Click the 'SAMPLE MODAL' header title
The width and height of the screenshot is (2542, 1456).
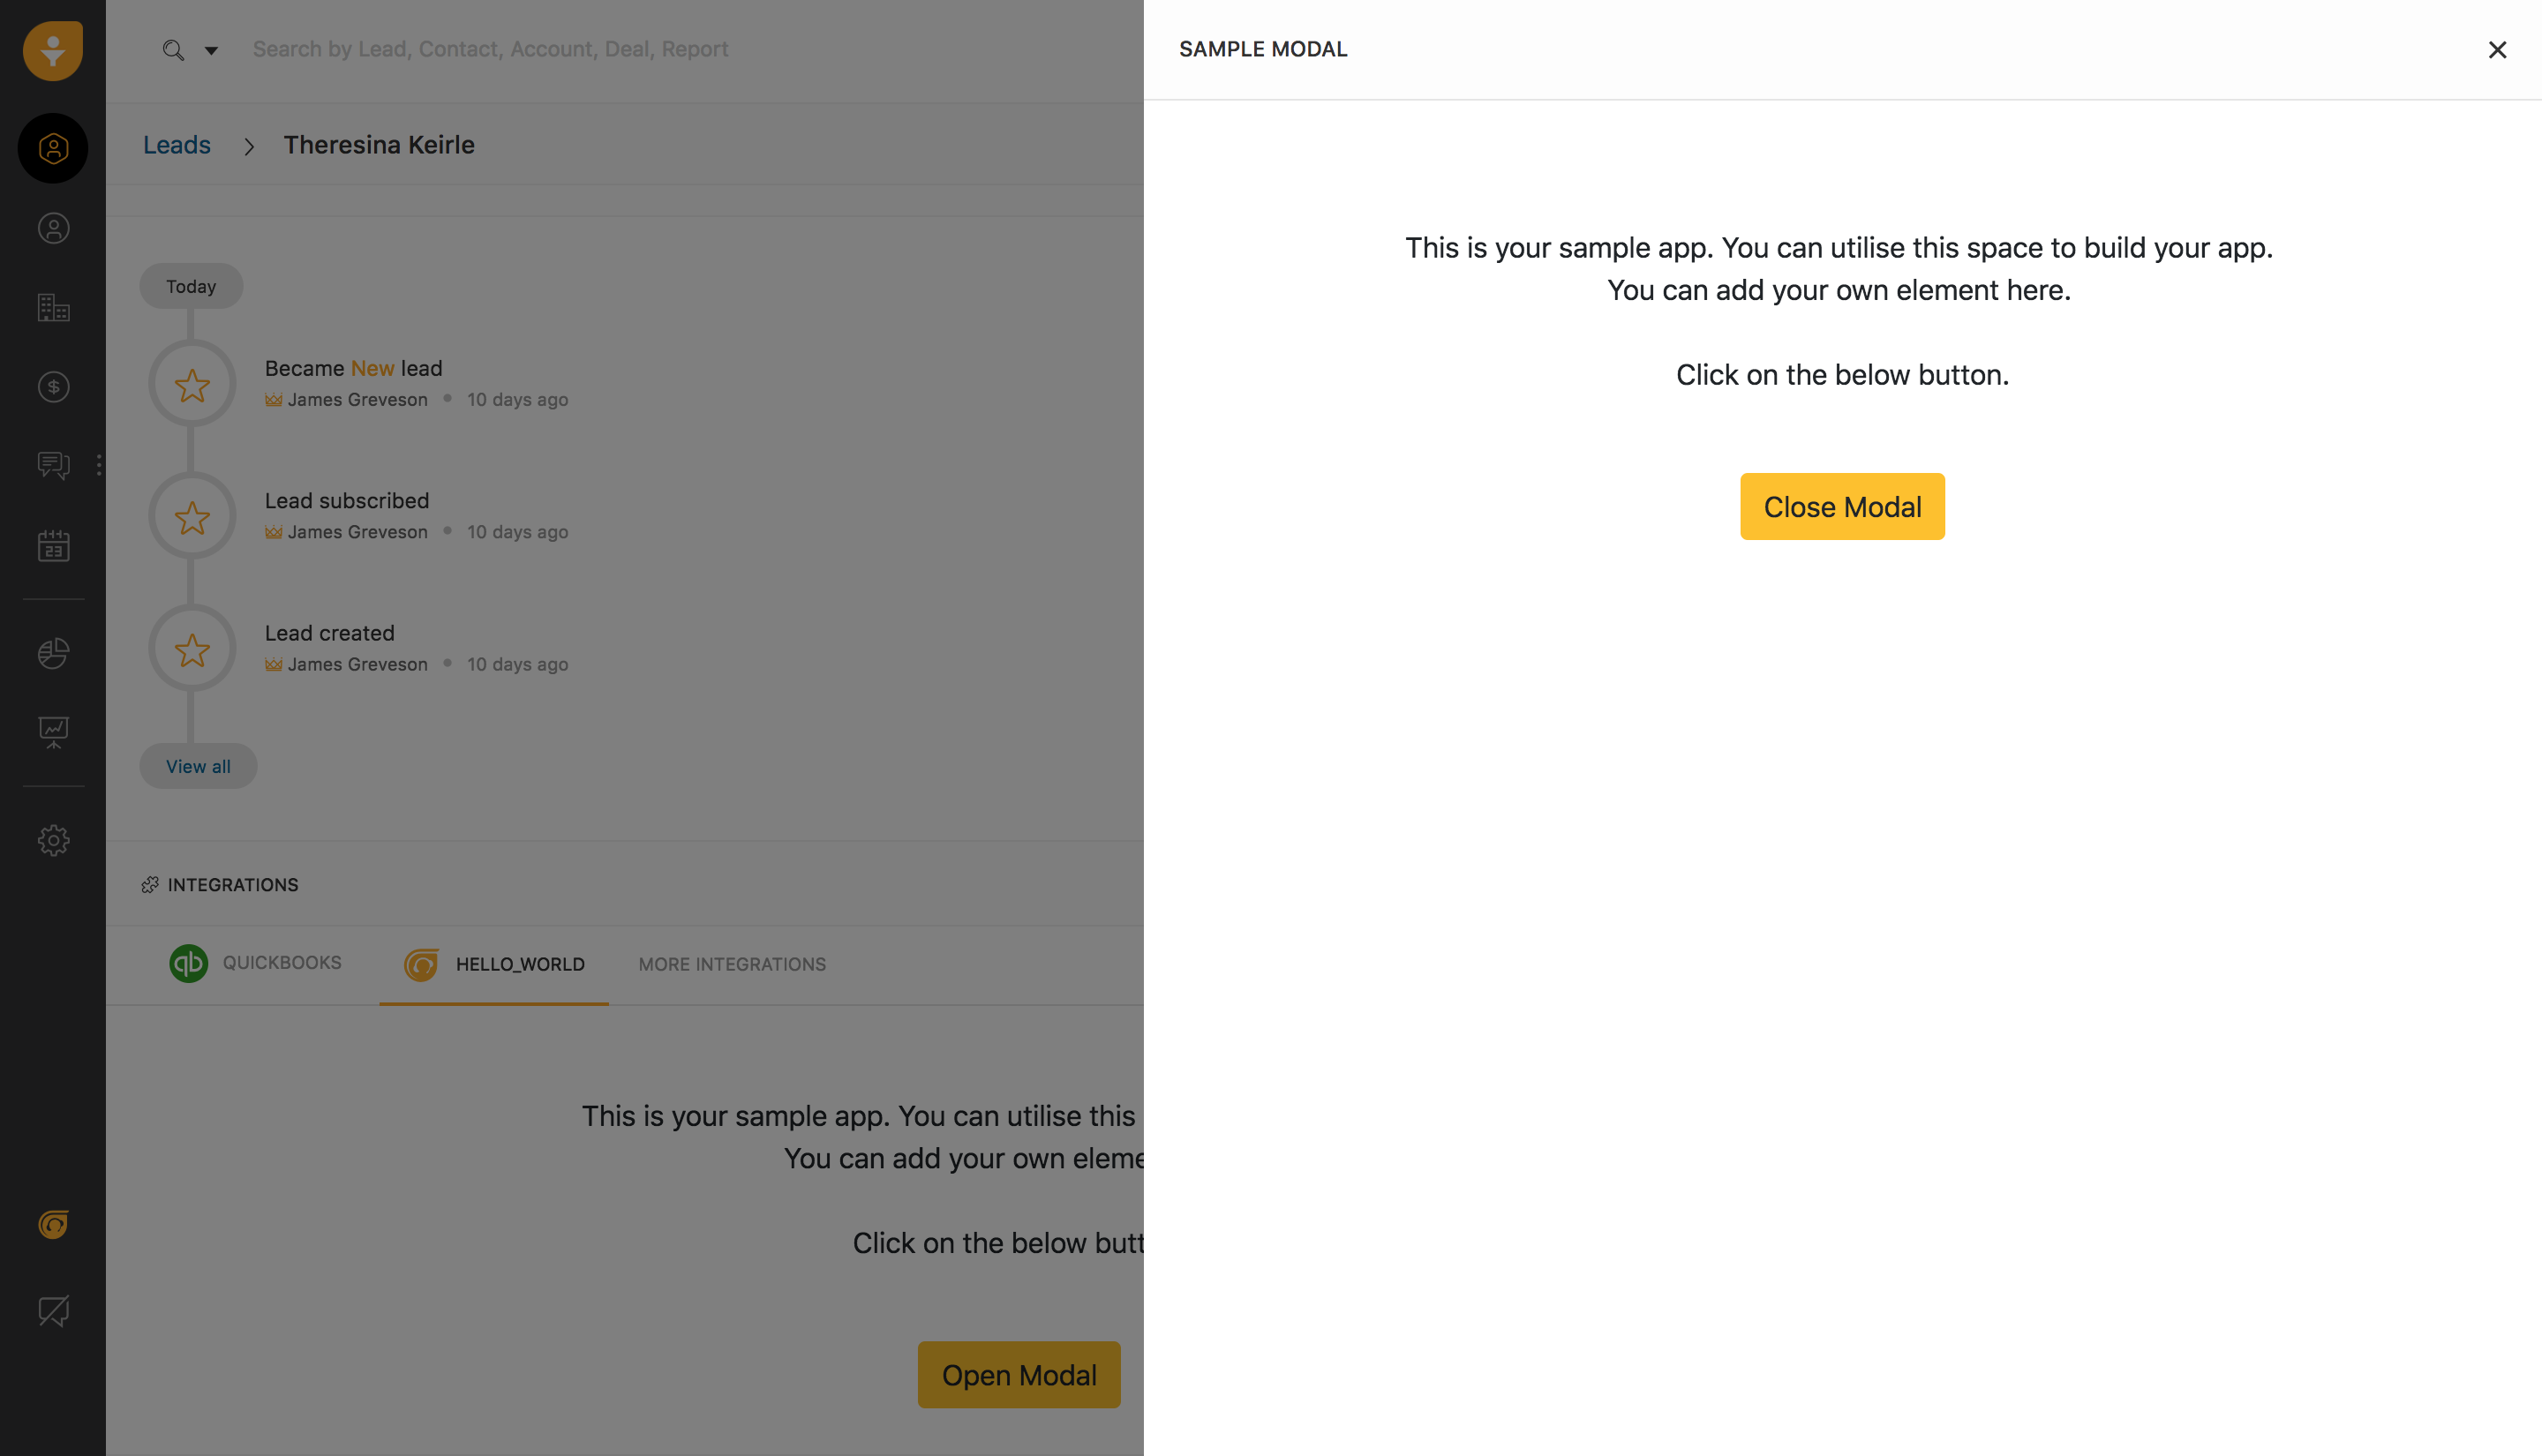click(x=1263, y=49)
